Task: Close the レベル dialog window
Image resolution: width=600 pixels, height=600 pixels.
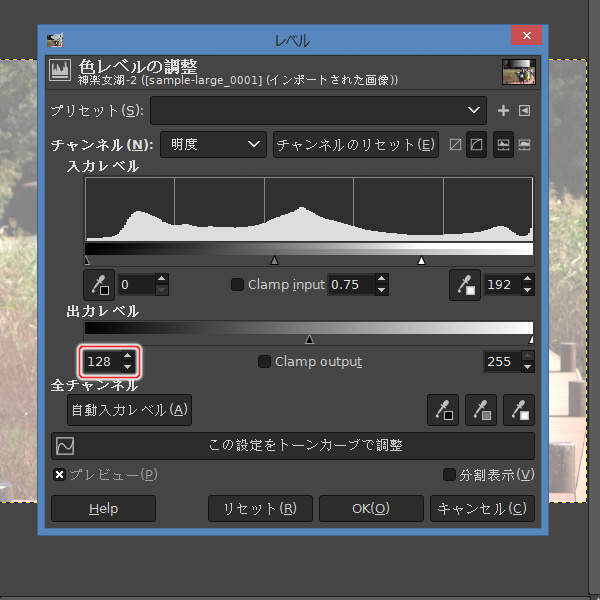Action: click(527, 35)
